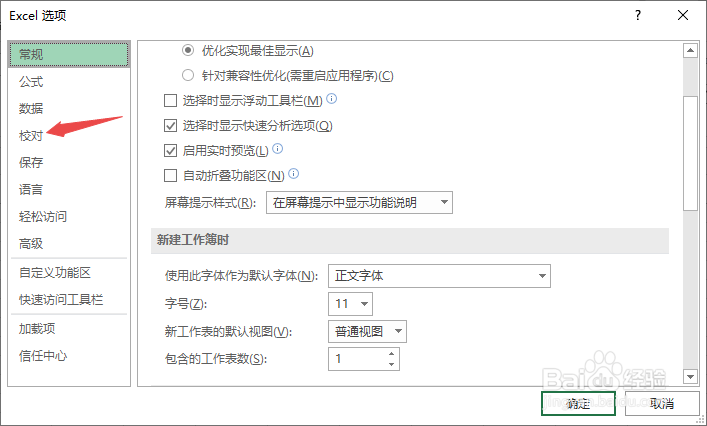The image size is (707, 426).
Task: Click scrollbar down arrow in options pane
Action: tap(689, 375)
